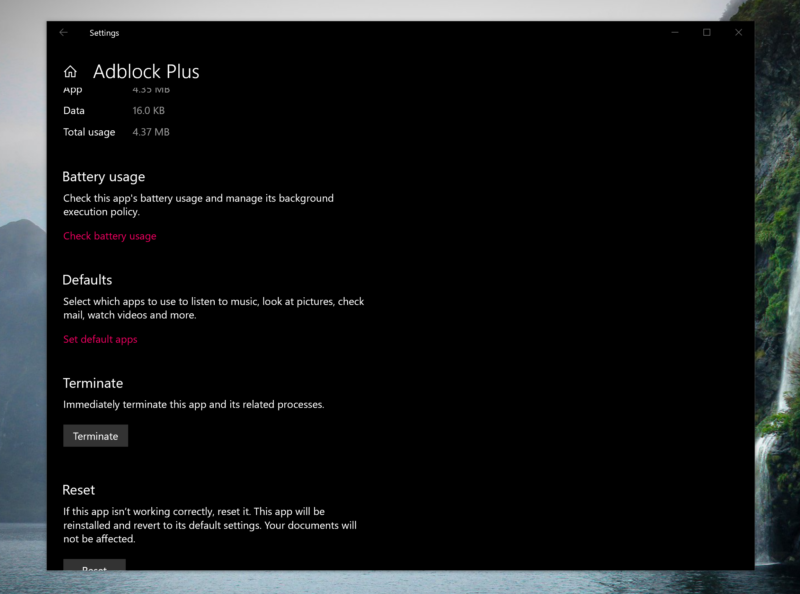Click the Reset section heading

click(79, 490)
